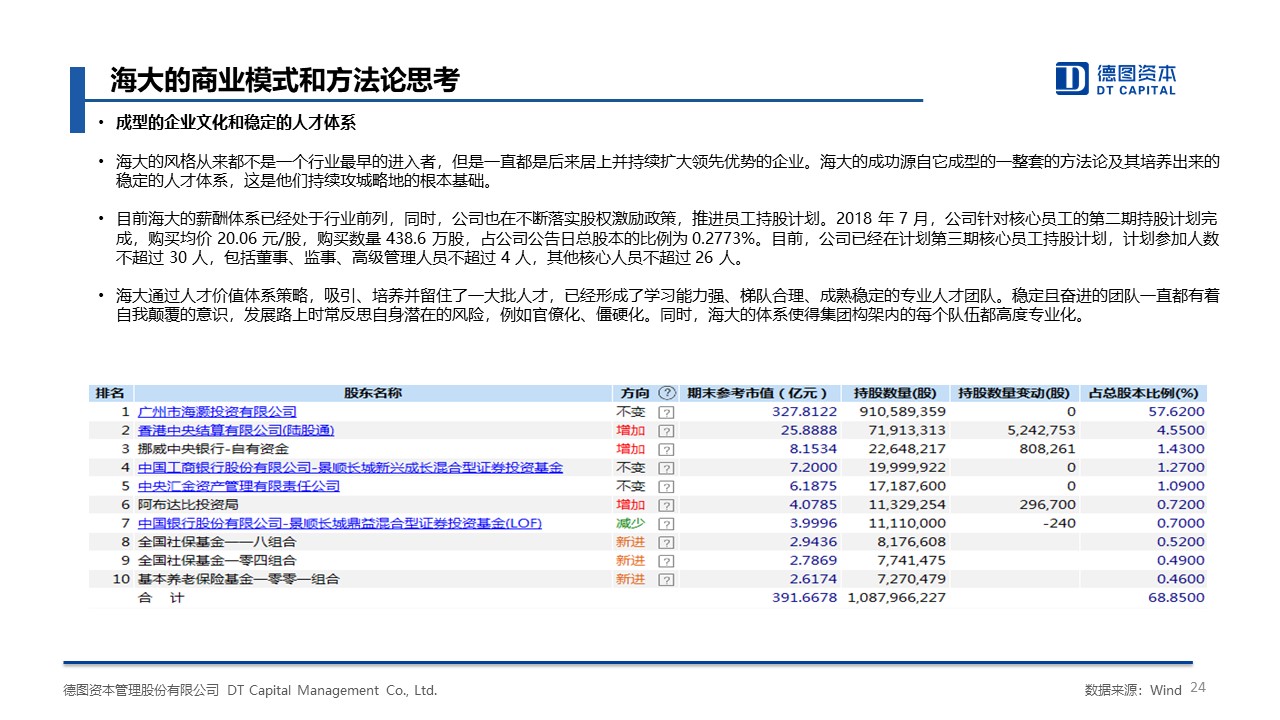Select 全国社保基金一零四组合 name
Image resolution: width=1280 pixels, height=720 pixels.
pos(216,561)
